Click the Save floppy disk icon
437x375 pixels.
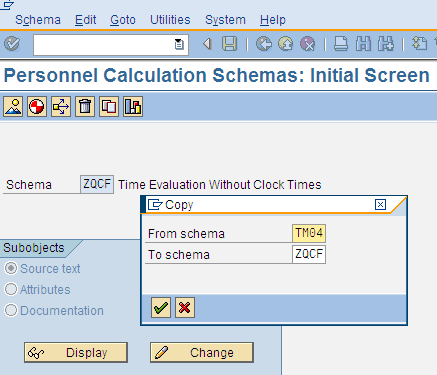(x=229, y=44)
